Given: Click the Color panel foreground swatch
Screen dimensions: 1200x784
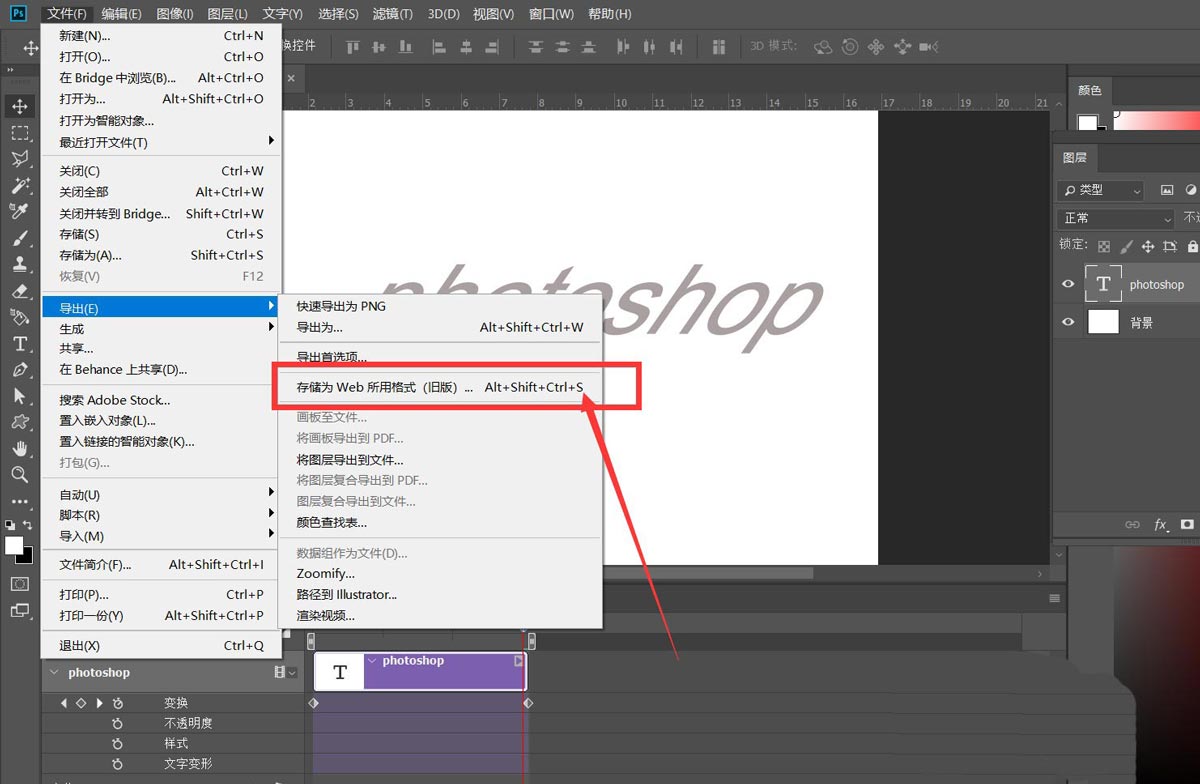Looking at the screenshot, I should coord(1087,122).
